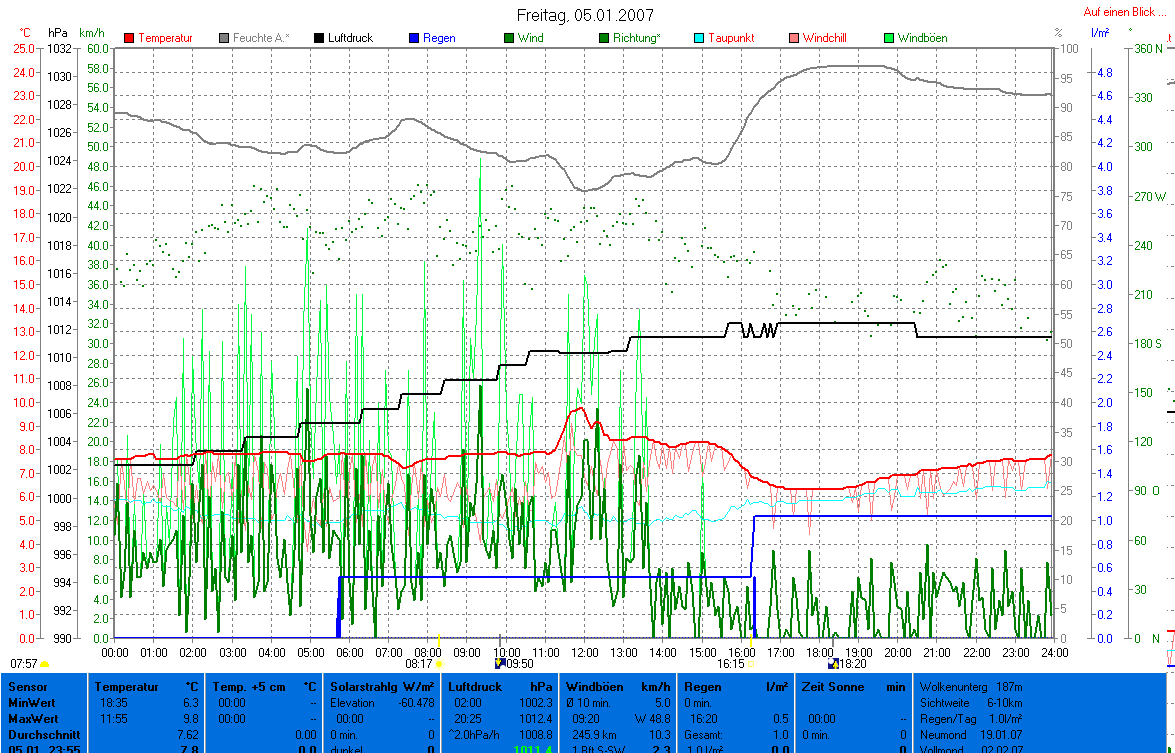Viewport: 1175px width, 753px height.
Task: Select the Luftdruck hPa panel header
Action: [x=500, y=687]
